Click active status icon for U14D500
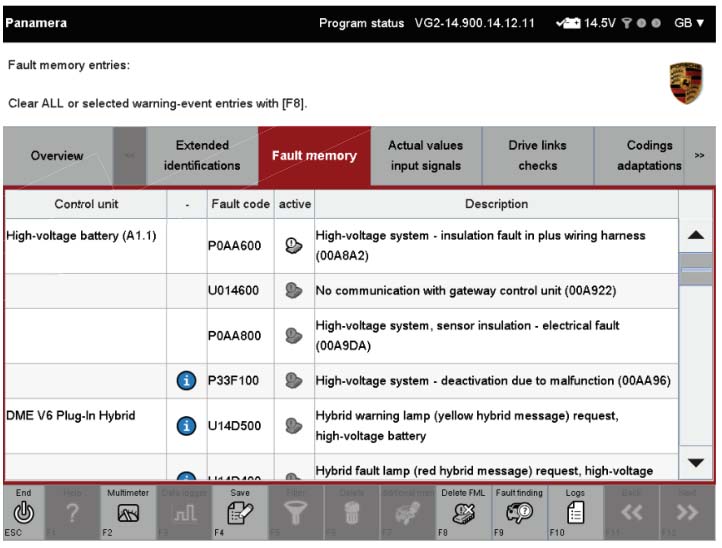Screen dimensions: 722x548 coord(293,426)
